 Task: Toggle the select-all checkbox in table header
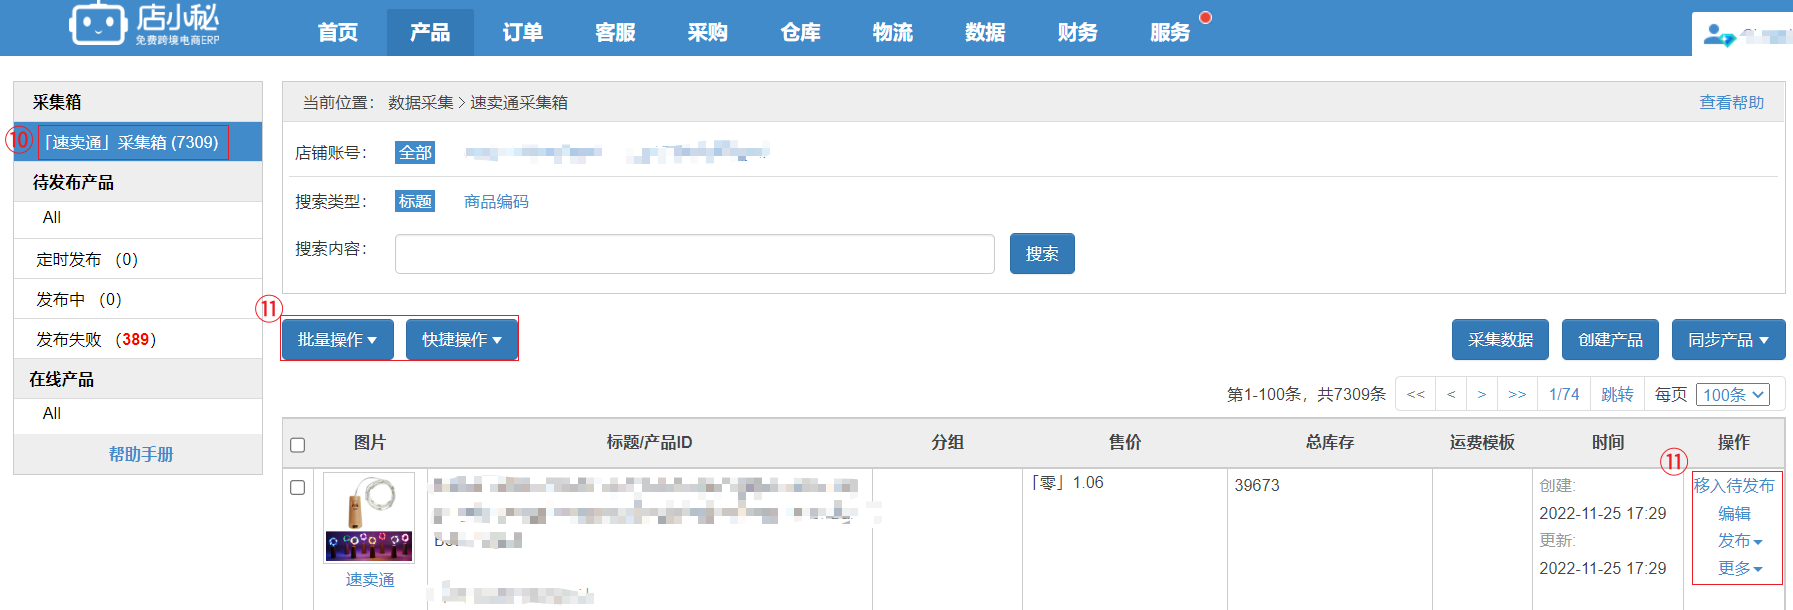297,445
